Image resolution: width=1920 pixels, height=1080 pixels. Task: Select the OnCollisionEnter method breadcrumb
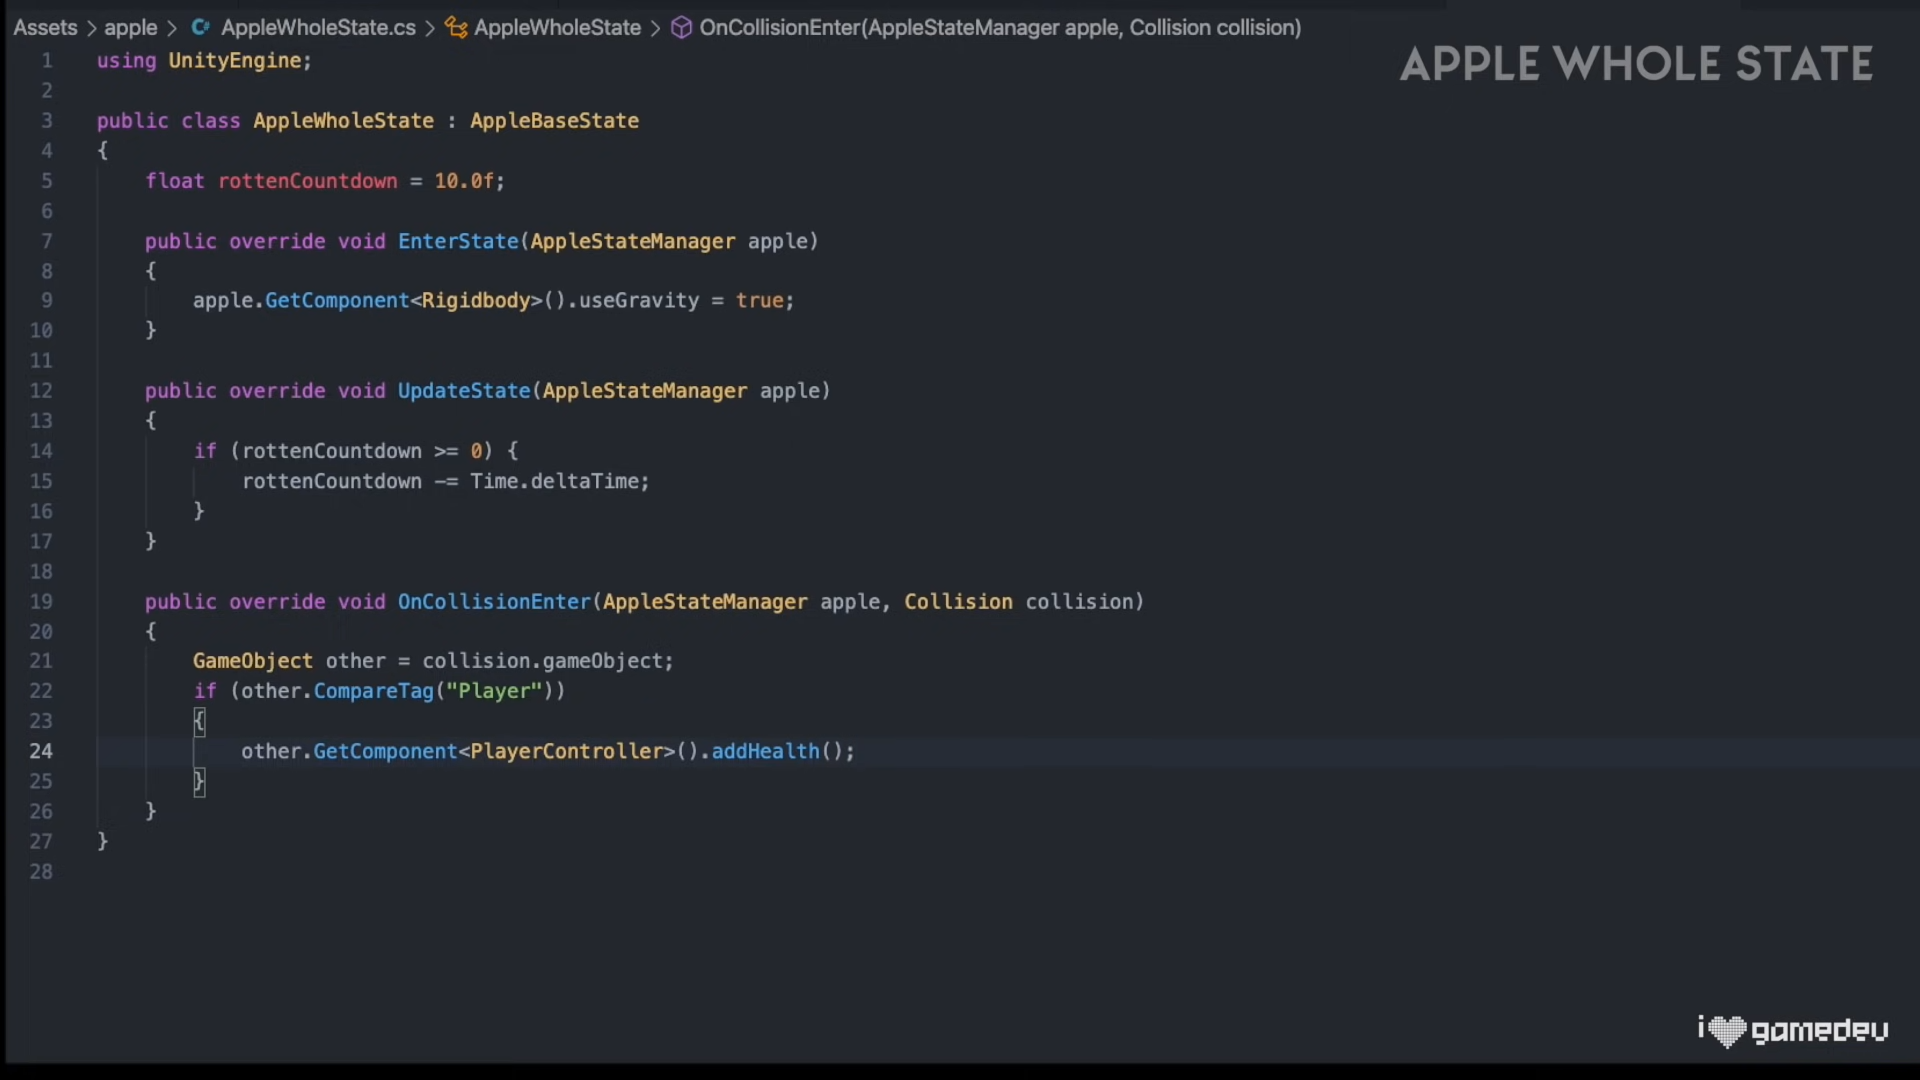tap(1000, 28)
